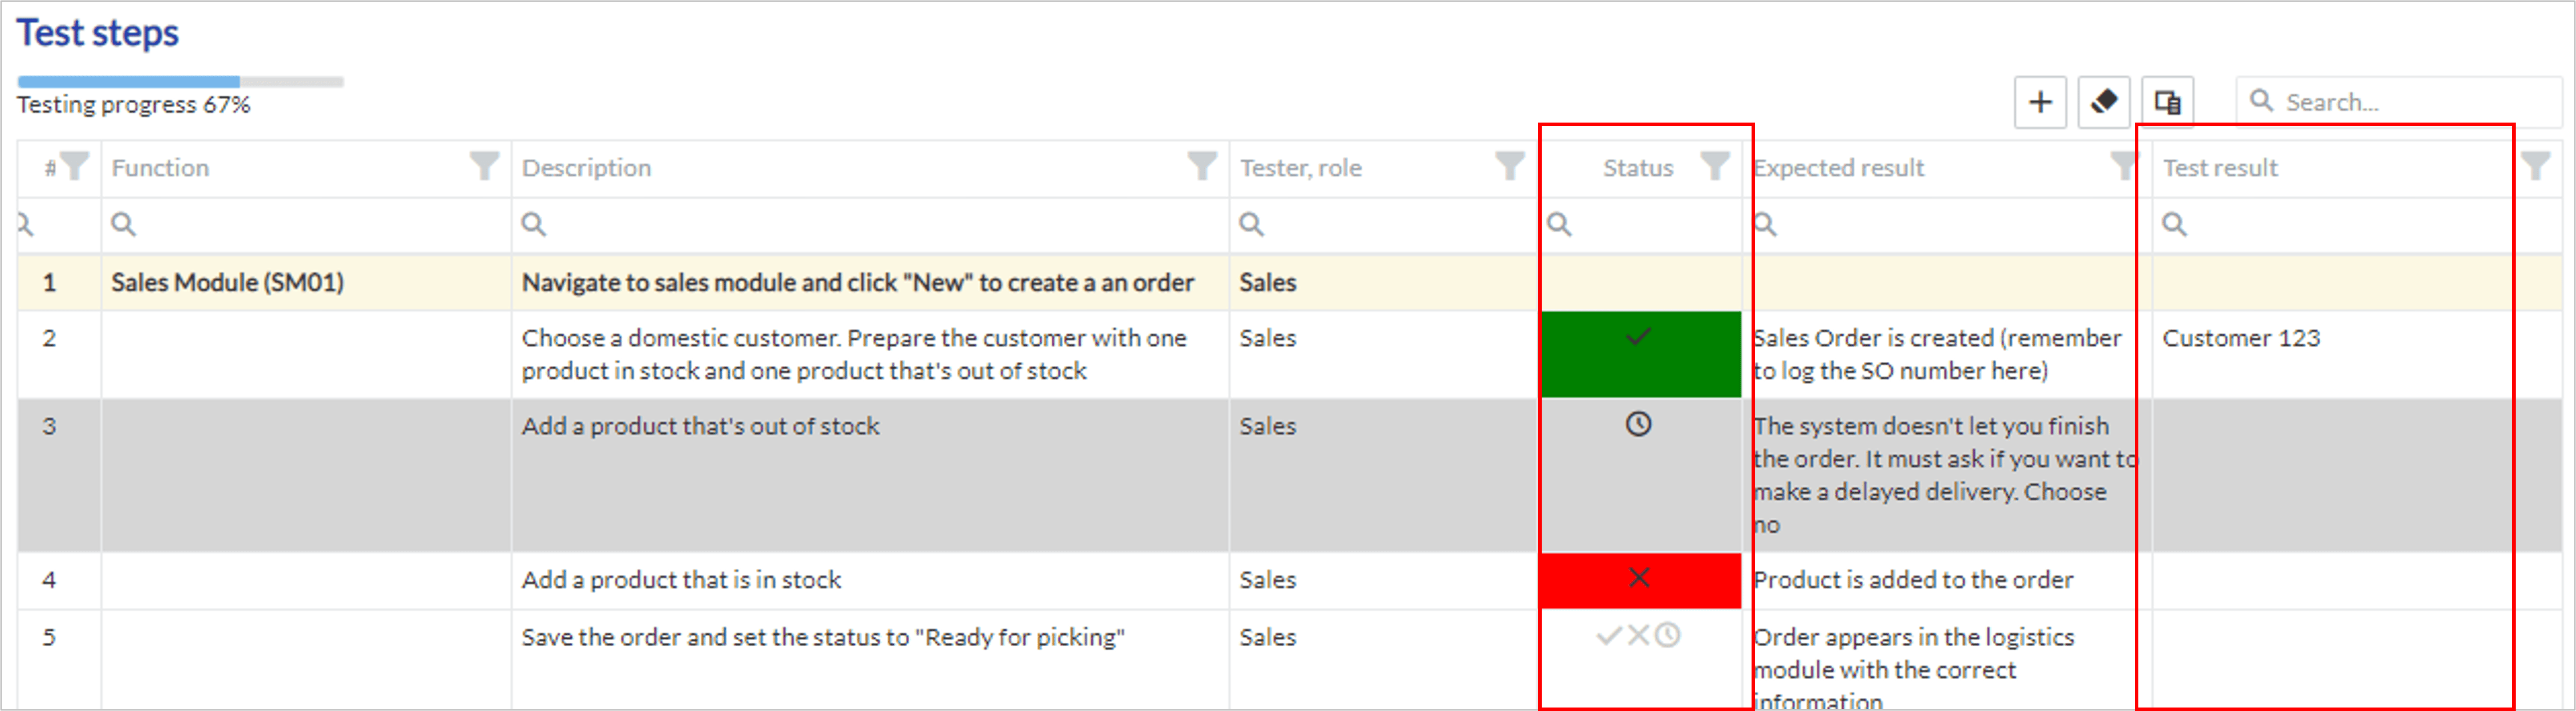Click empty Test result cell in row 4
2576x711 pixels.
coord(2356,580)
